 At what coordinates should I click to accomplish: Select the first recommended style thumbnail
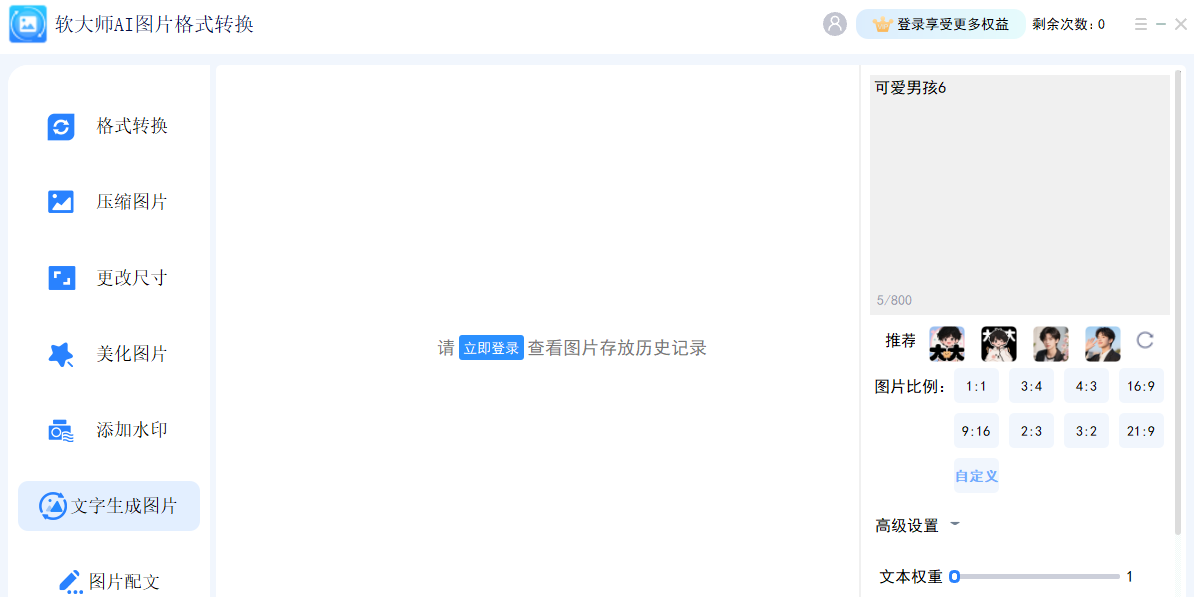coord(946,341)
